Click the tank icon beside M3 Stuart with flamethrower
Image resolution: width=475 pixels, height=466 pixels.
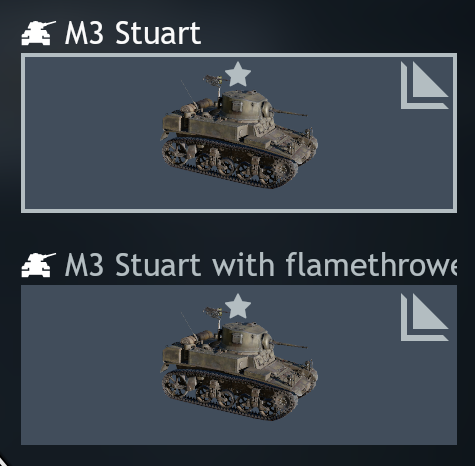click(38, 265)
